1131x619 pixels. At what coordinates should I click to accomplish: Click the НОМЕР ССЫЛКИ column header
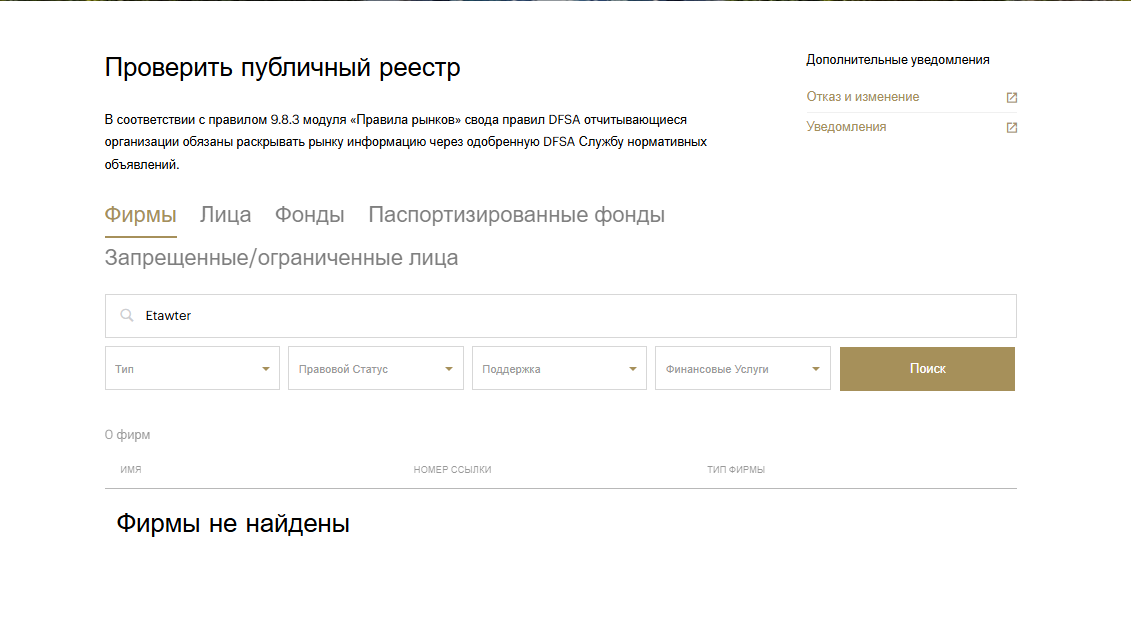click(x=452, y=470)
